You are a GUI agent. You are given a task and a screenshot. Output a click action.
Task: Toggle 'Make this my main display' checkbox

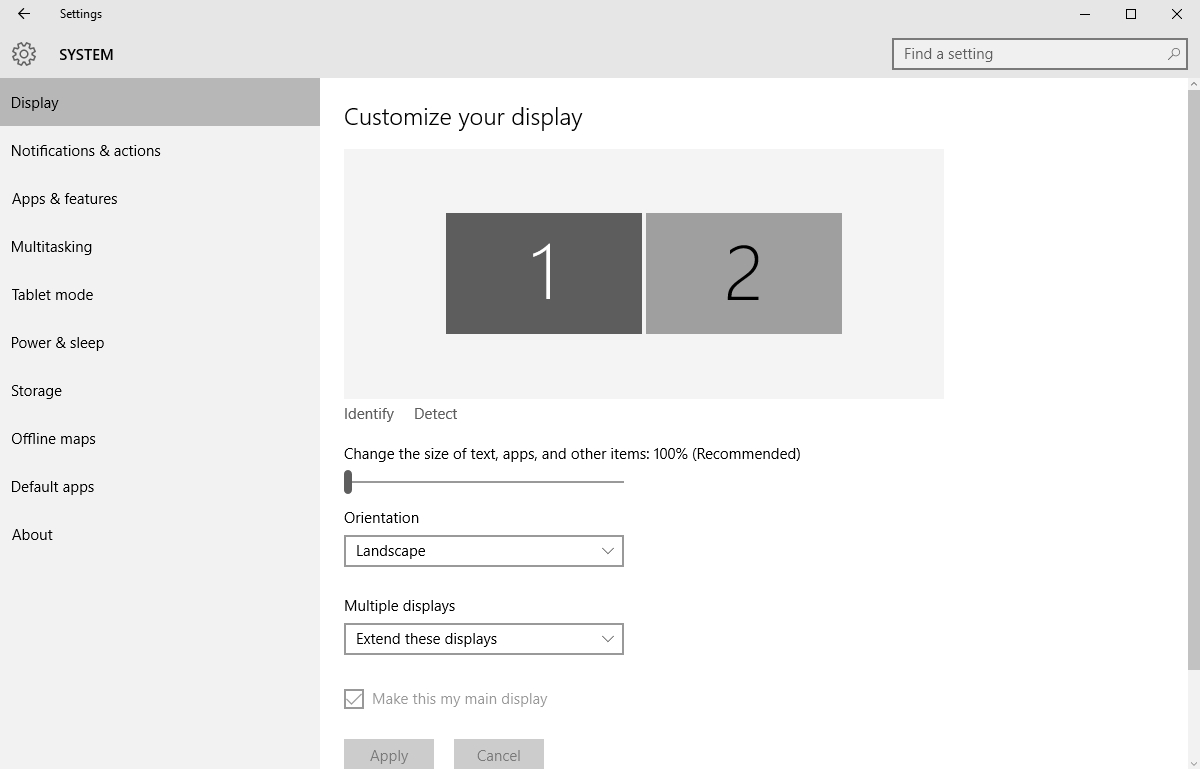(354, 699)
